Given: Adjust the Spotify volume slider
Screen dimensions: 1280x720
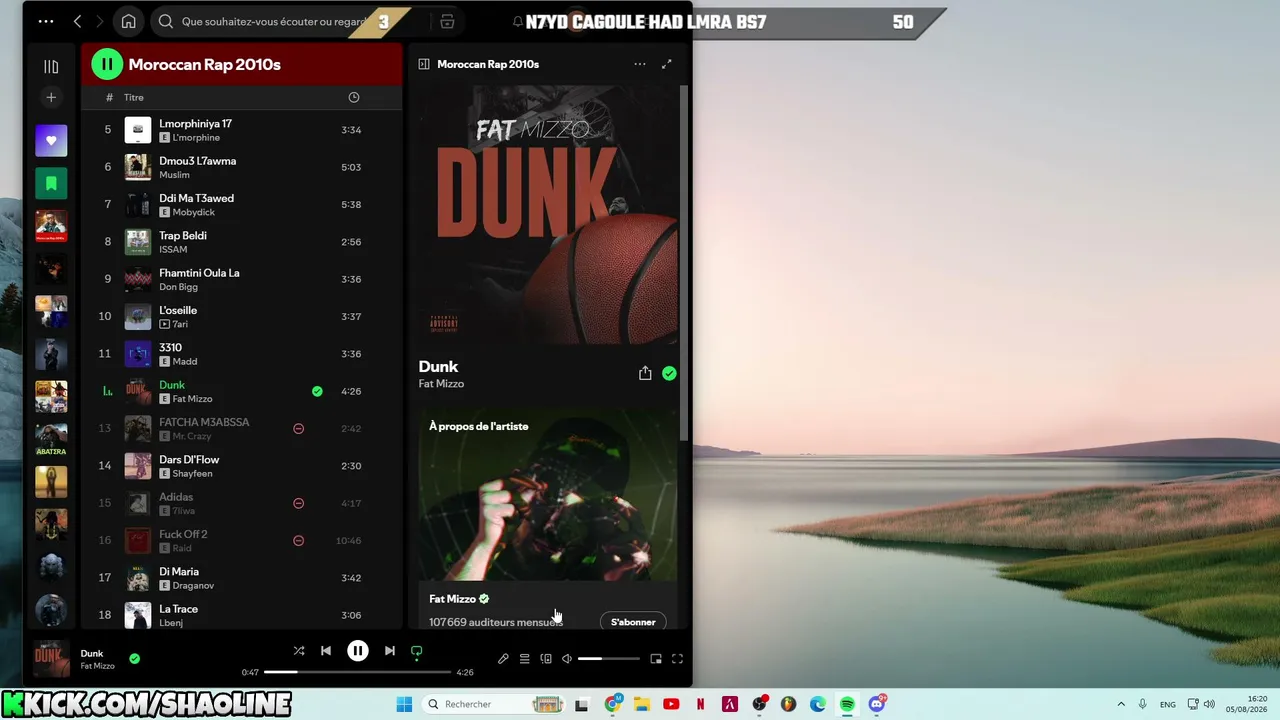Looking at the screenshot, I should pos(608,659).
